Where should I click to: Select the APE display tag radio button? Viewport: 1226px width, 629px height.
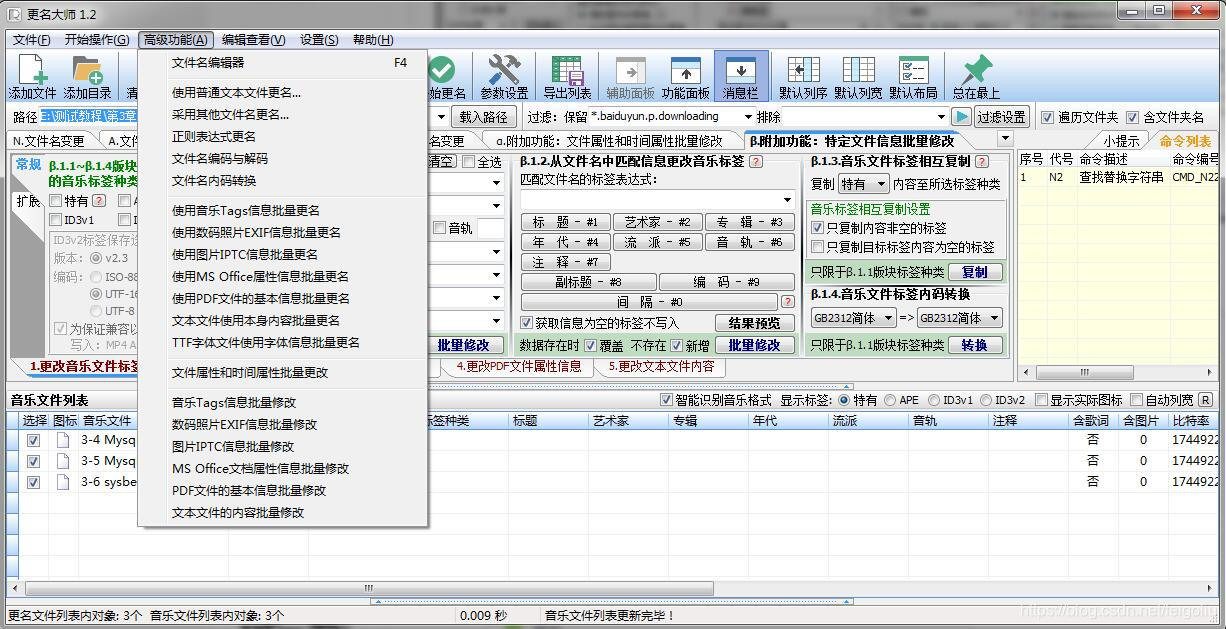point(889,400)
